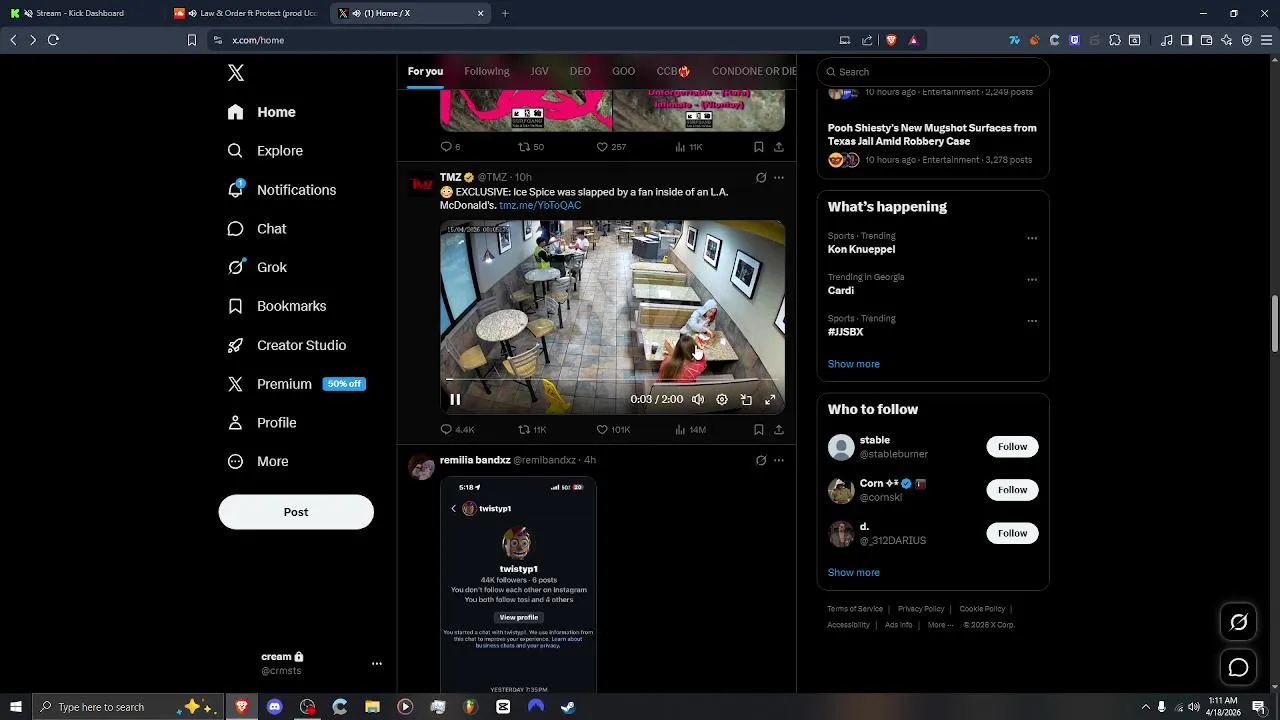This screenshot has height=720, width=1280.
Task: Open Kon Knueppel trend options dots
Action: click(x=1032, y=239)
